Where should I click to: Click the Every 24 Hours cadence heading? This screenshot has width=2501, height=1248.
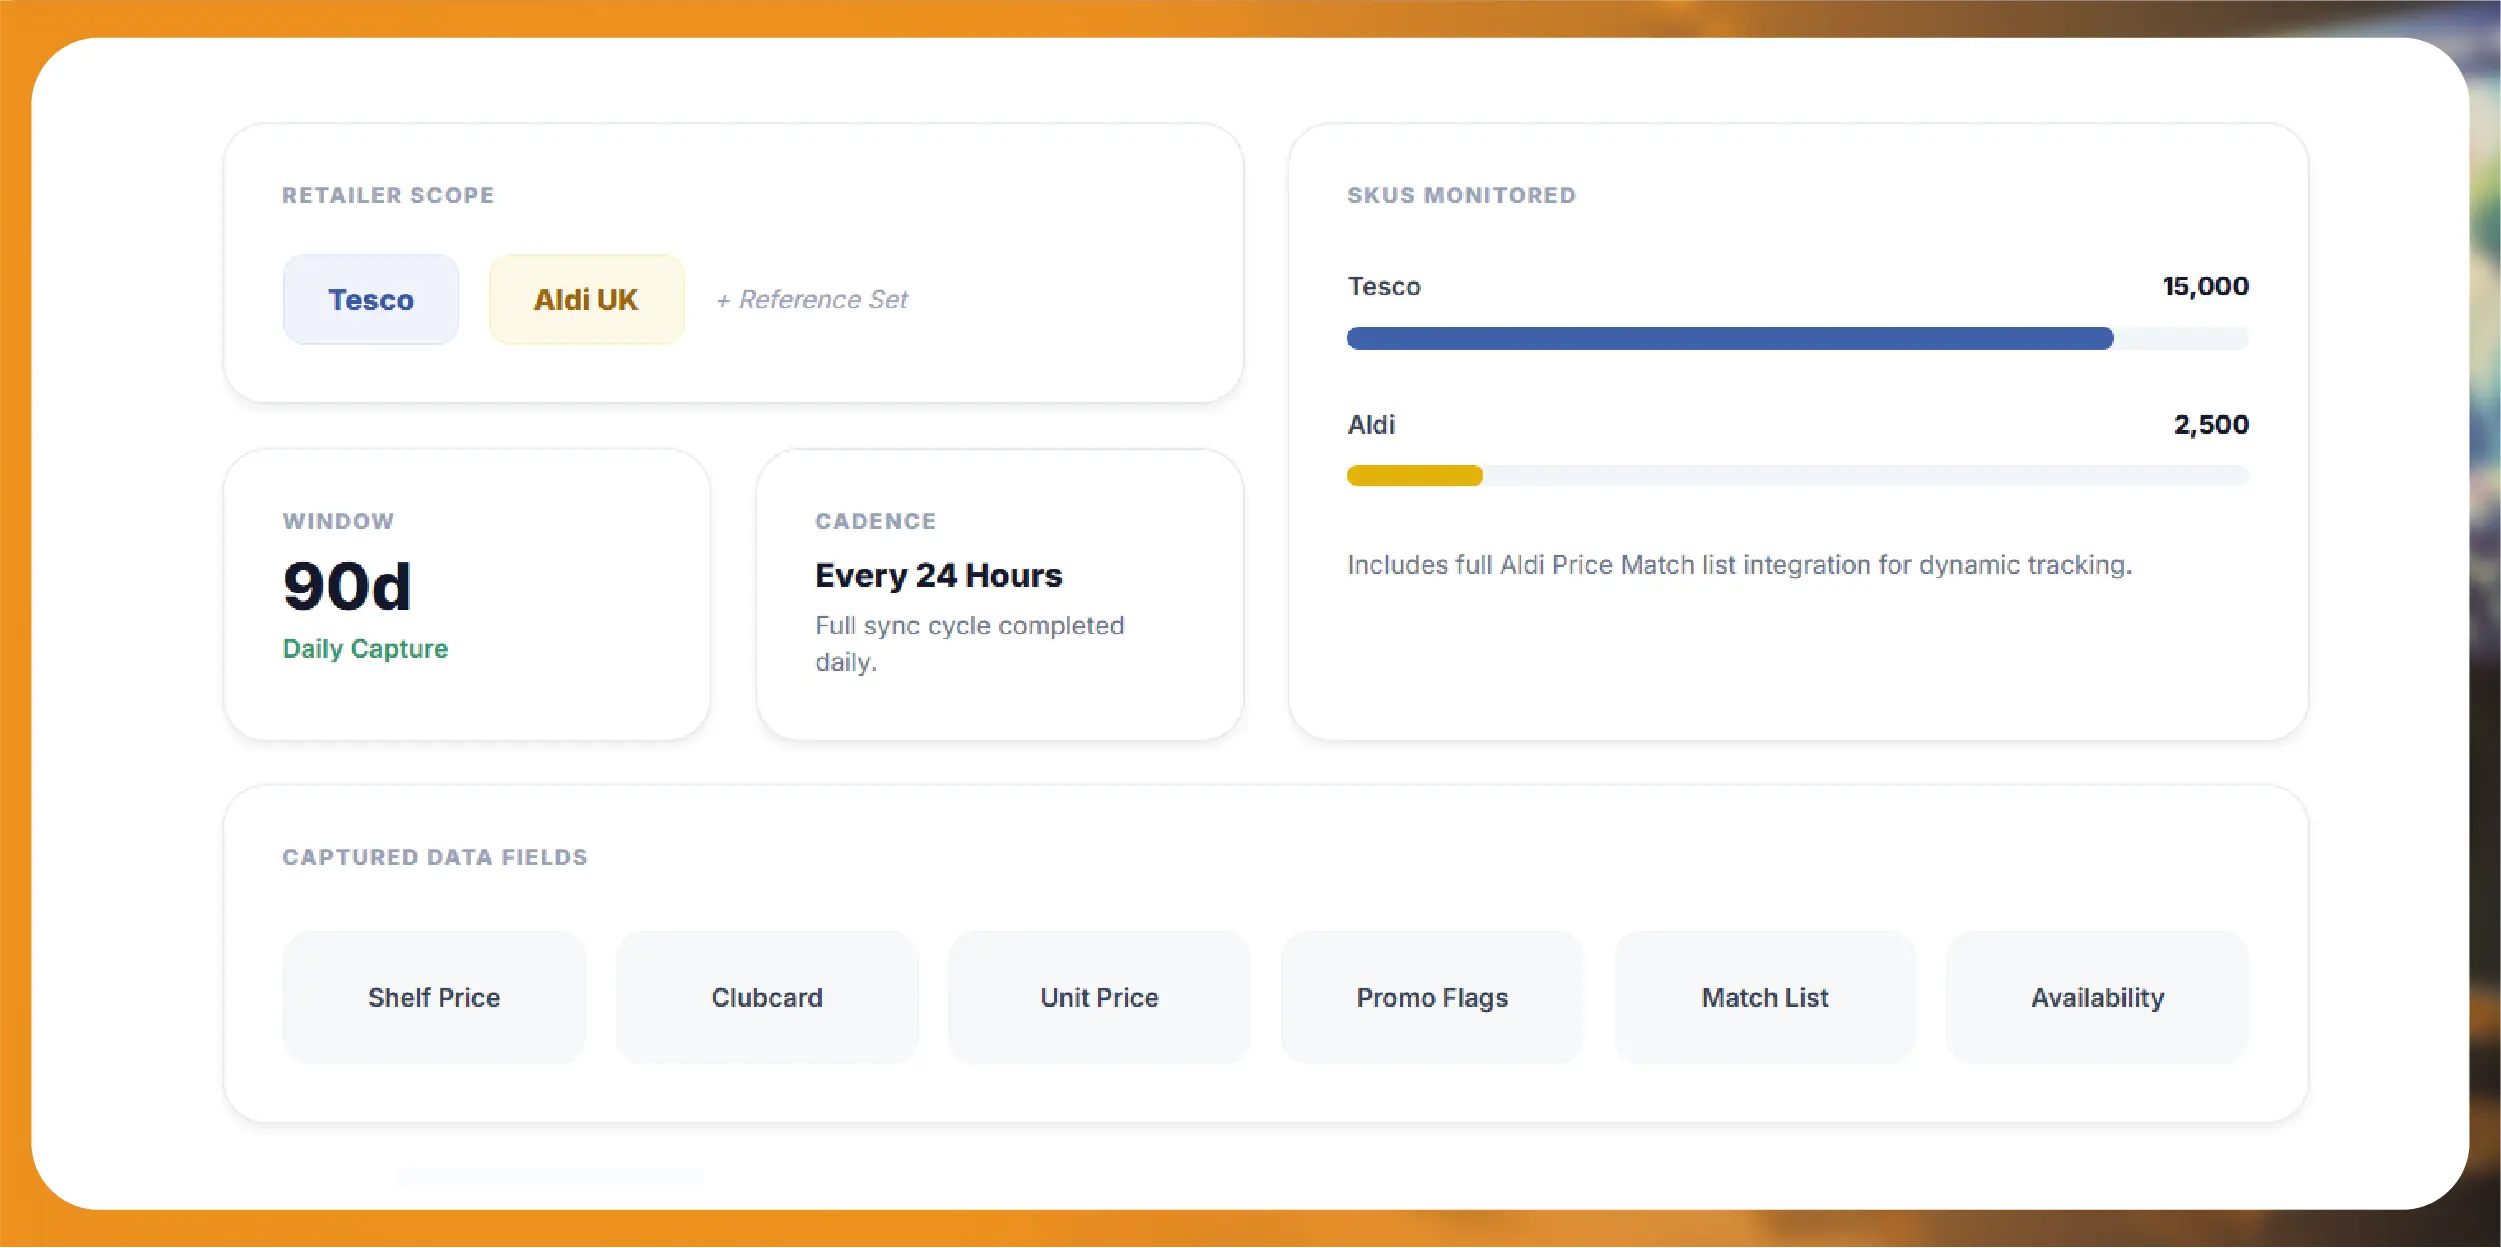click(938, 576)
